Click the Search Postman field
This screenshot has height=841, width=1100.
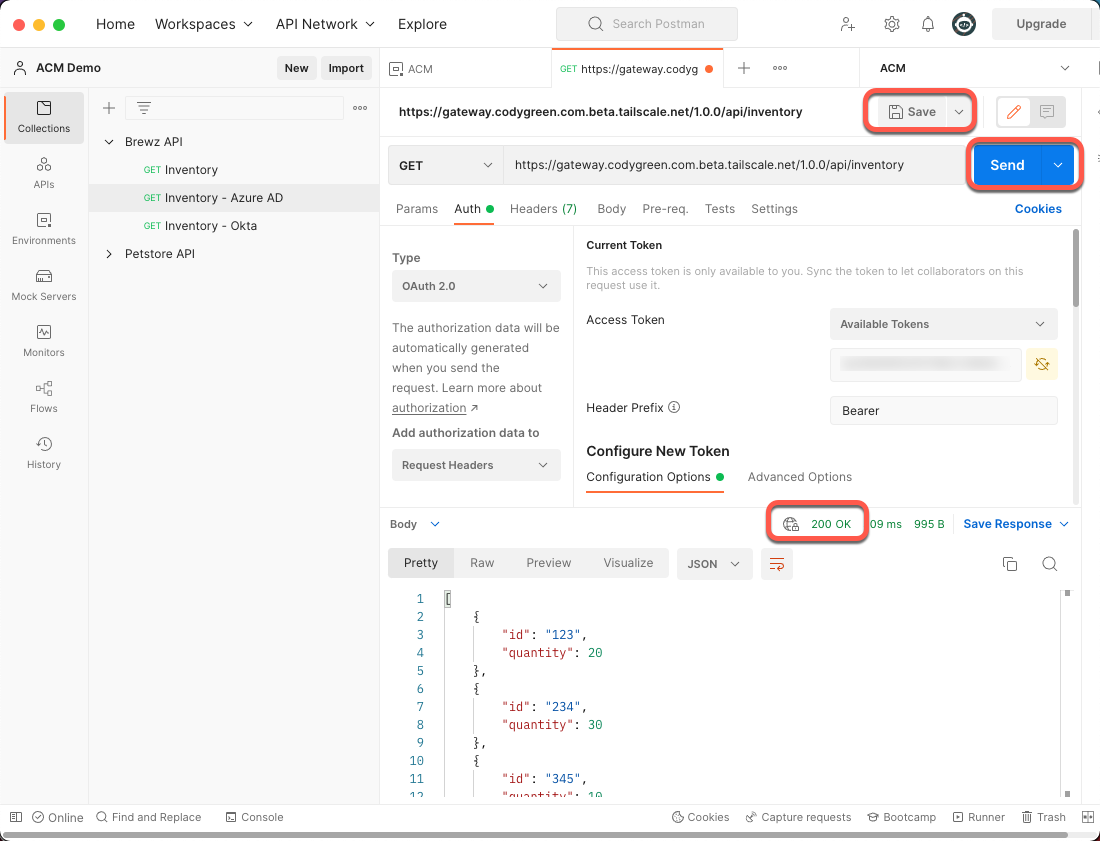pos(647,24)
